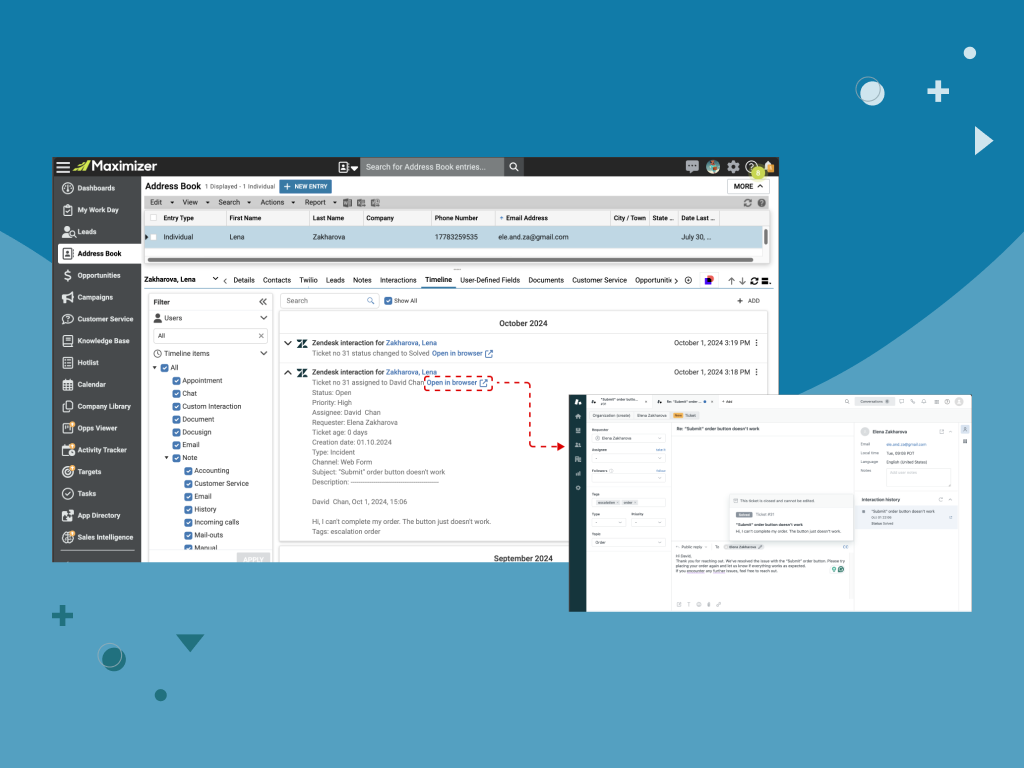Expand the 3:19 PM Zendesk interaction
Viewport: 1024px width, 768px height.
[288, 343]
